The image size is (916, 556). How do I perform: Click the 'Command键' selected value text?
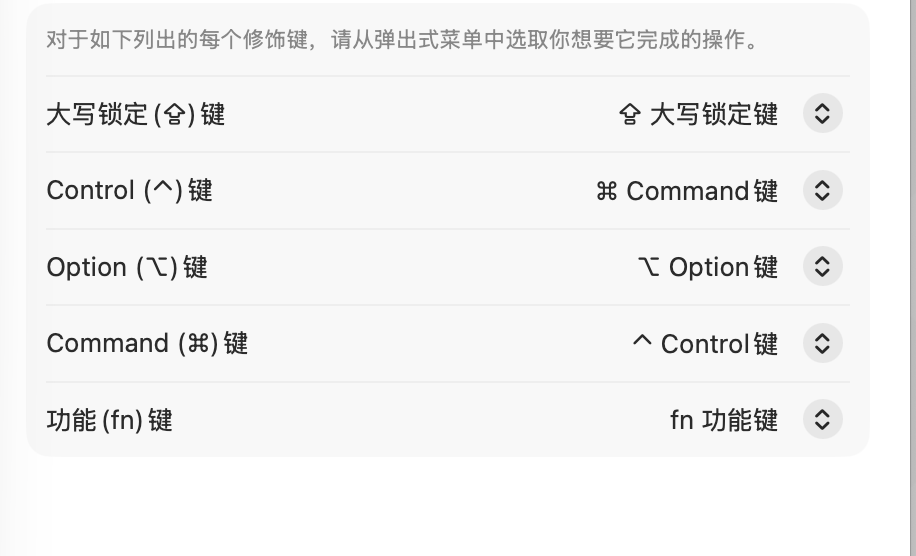point(702,191)
